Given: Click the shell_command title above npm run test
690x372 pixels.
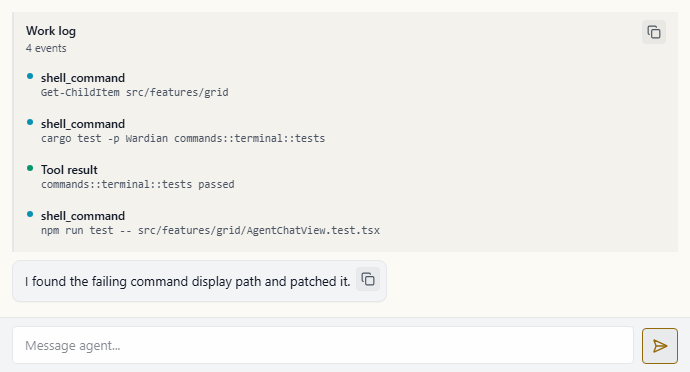Looking at the screenshot, I should click(x=83, y=216).
